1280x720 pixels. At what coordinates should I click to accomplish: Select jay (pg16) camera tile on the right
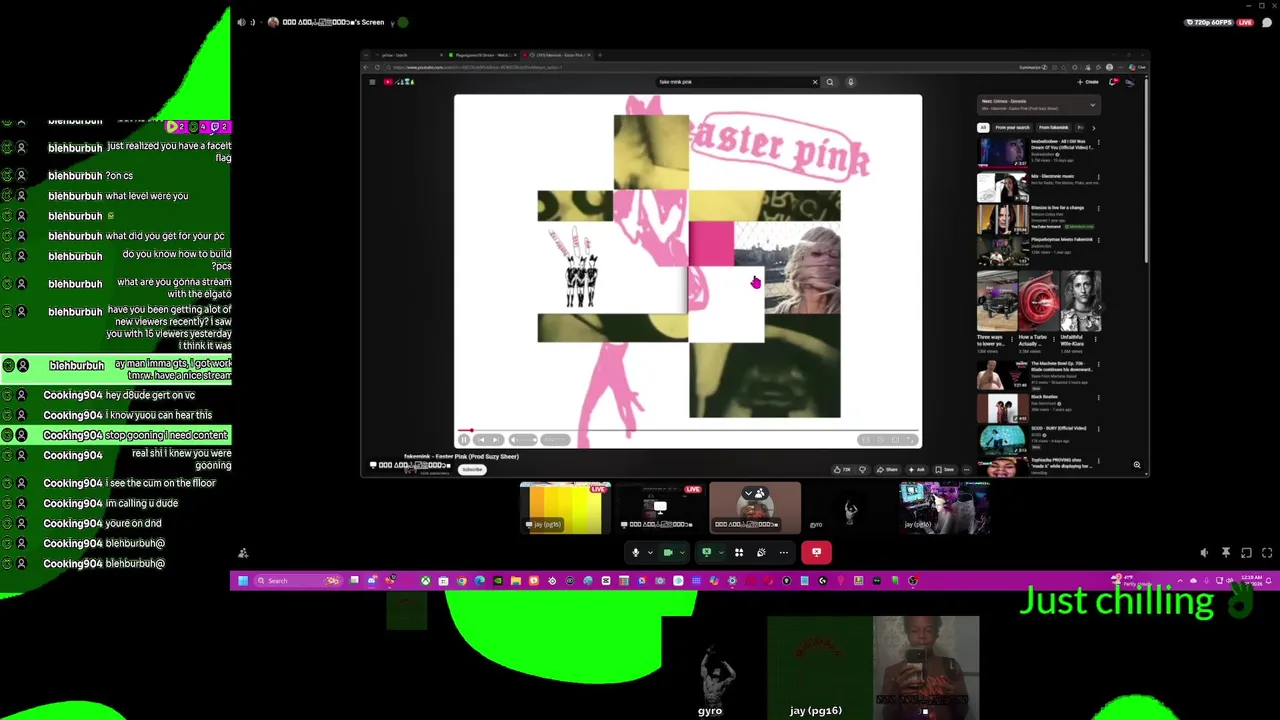pos(944,508)
